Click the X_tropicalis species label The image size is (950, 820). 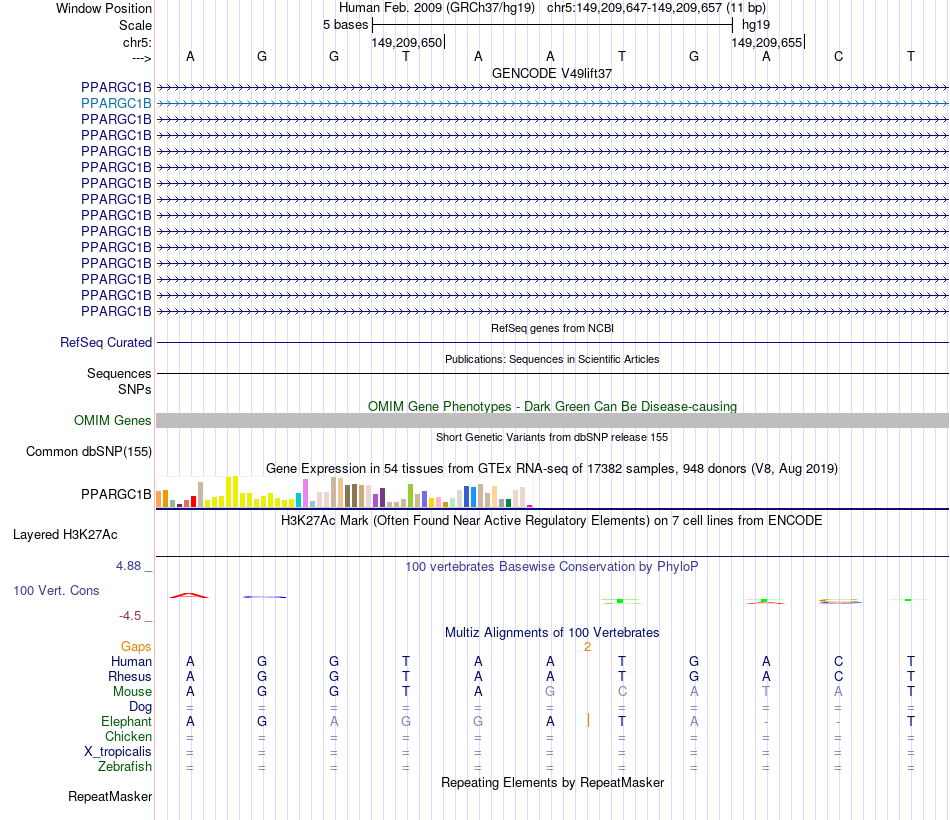(x=118, y=752)
